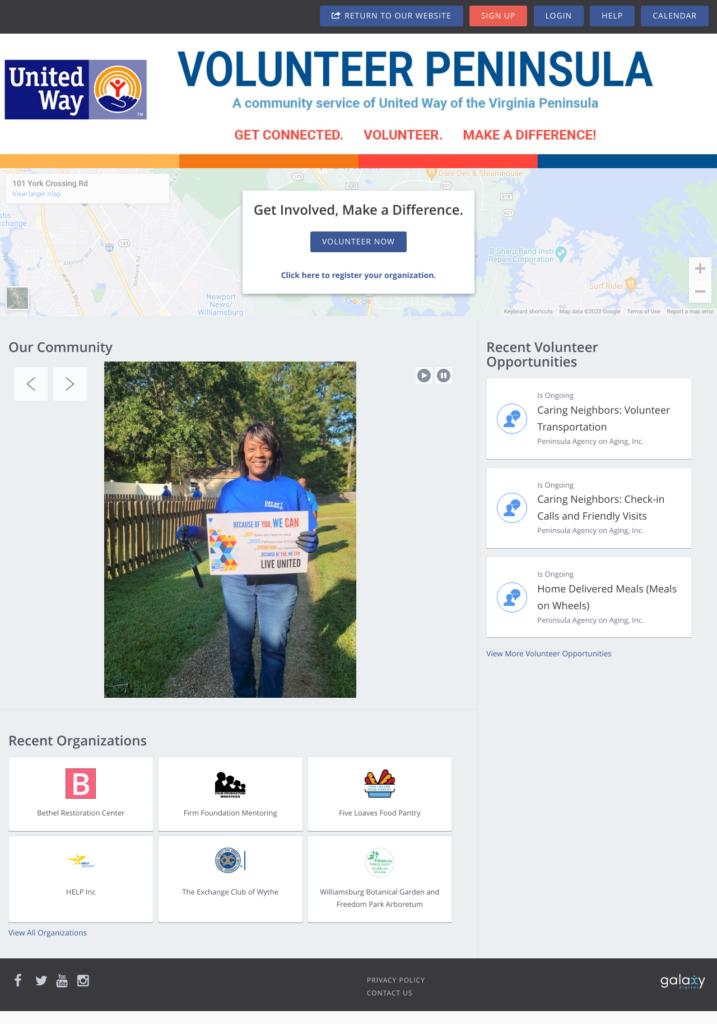
Task: Click the Firm Foundation Mentoring logo
Action: point(230,784)
